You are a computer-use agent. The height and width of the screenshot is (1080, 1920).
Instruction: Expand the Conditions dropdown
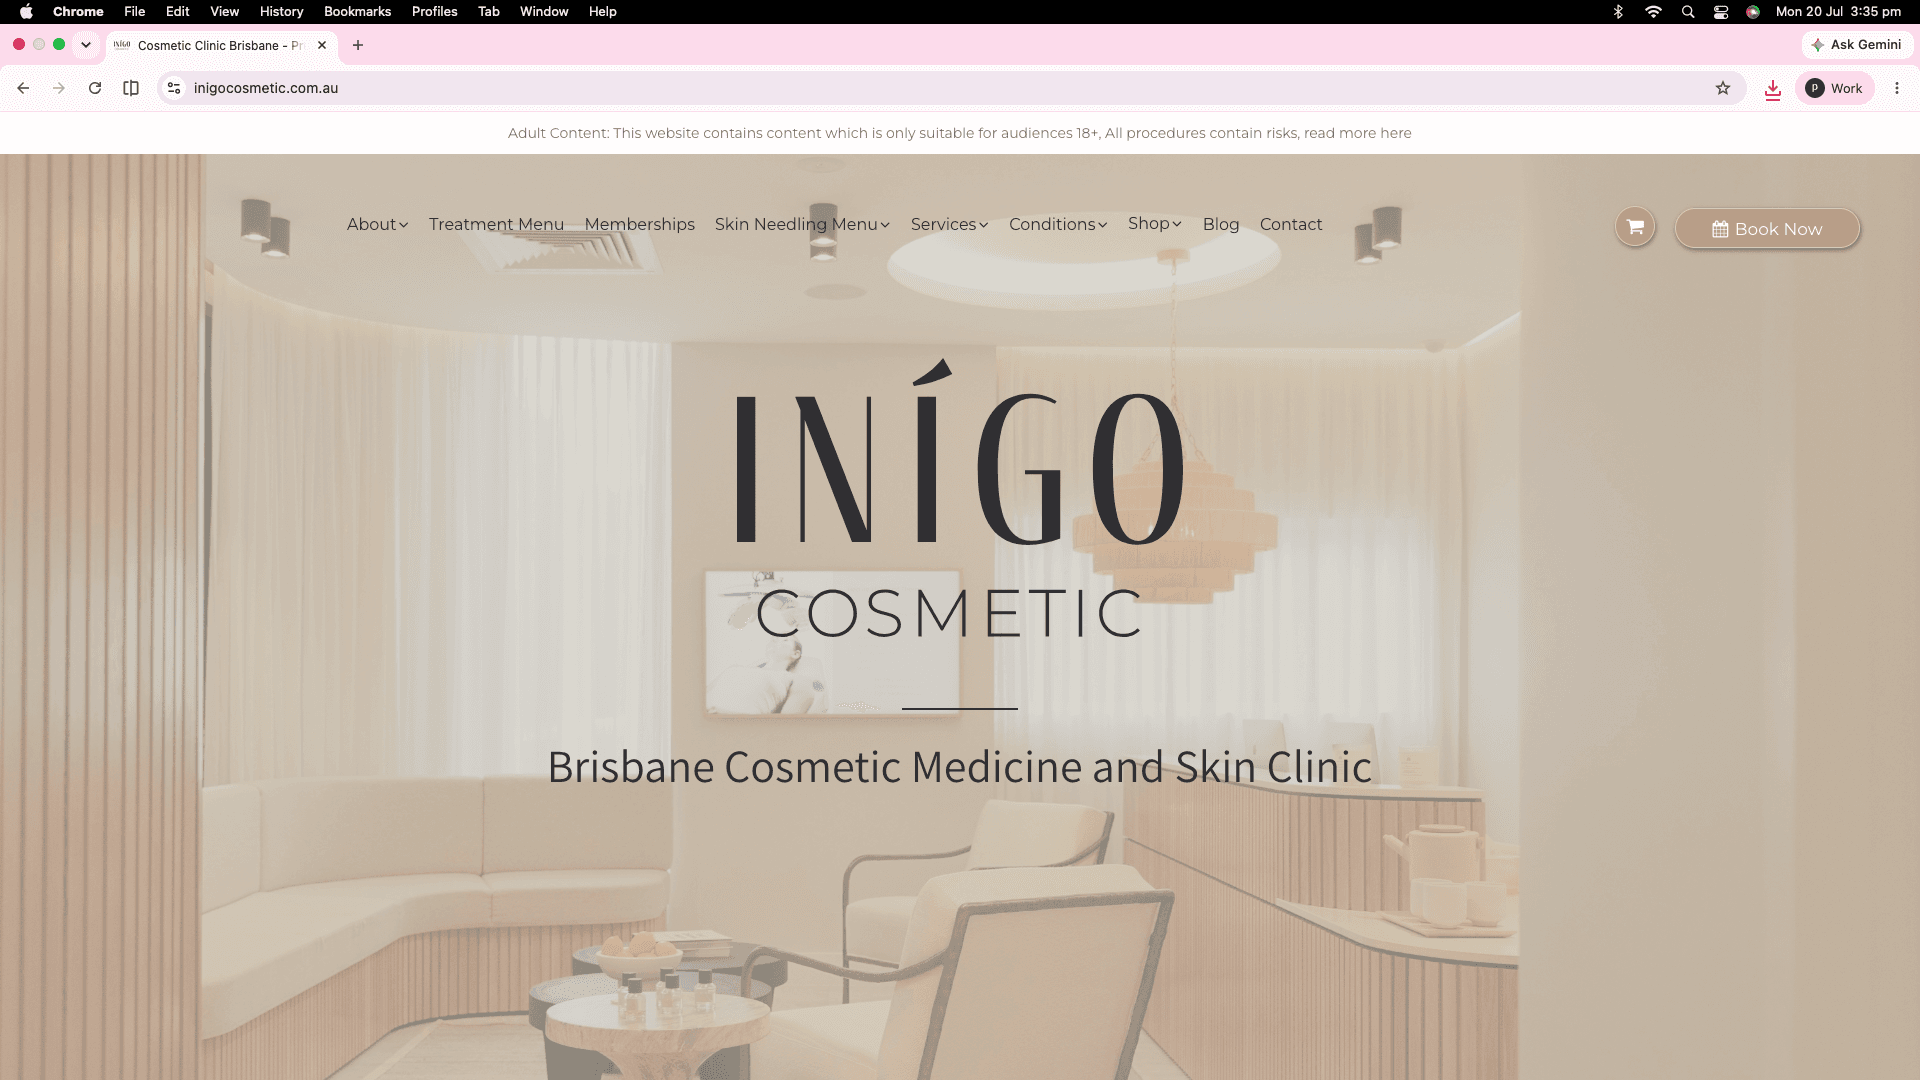tap(1058, 224)
